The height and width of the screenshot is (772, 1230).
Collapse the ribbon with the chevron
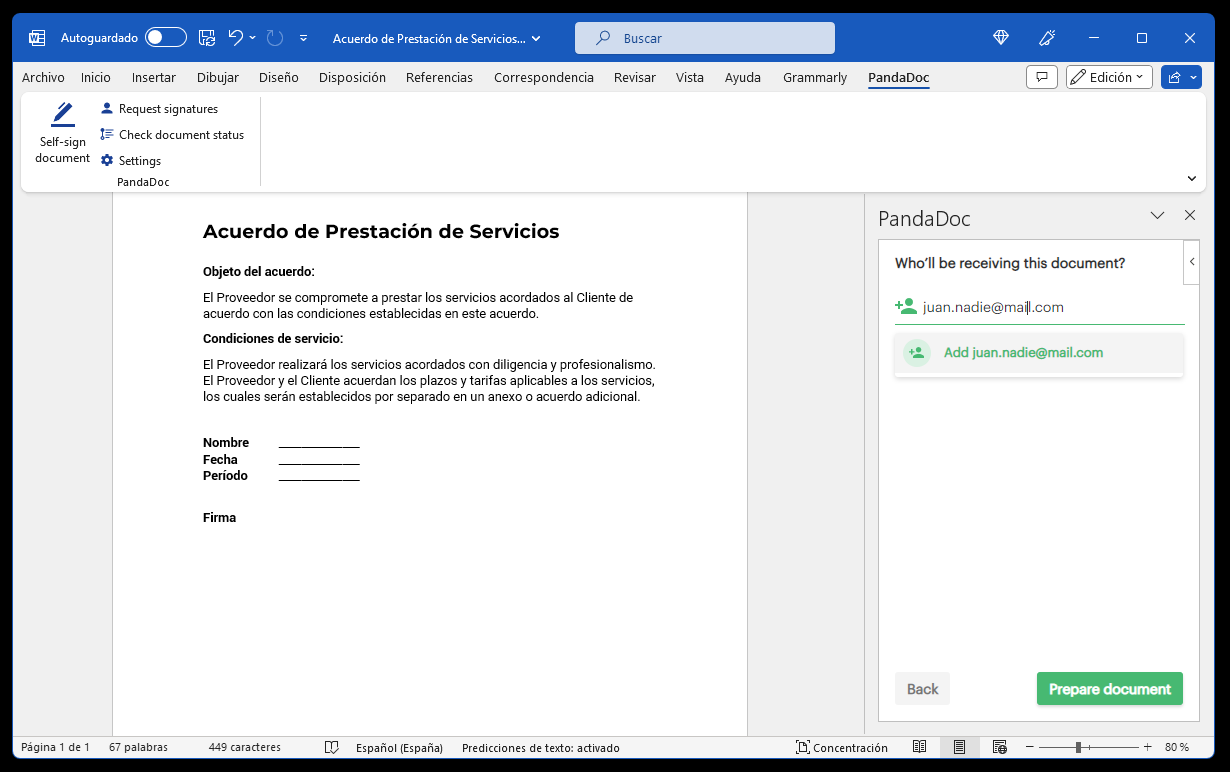pyautogui.click(x=1191, y=178)
